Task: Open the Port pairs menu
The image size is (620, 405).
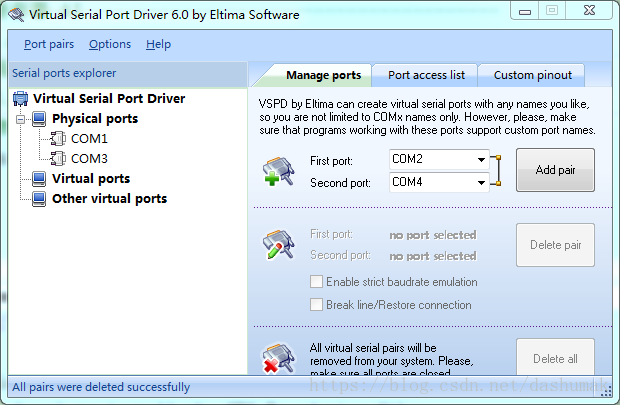Action: 49,44
